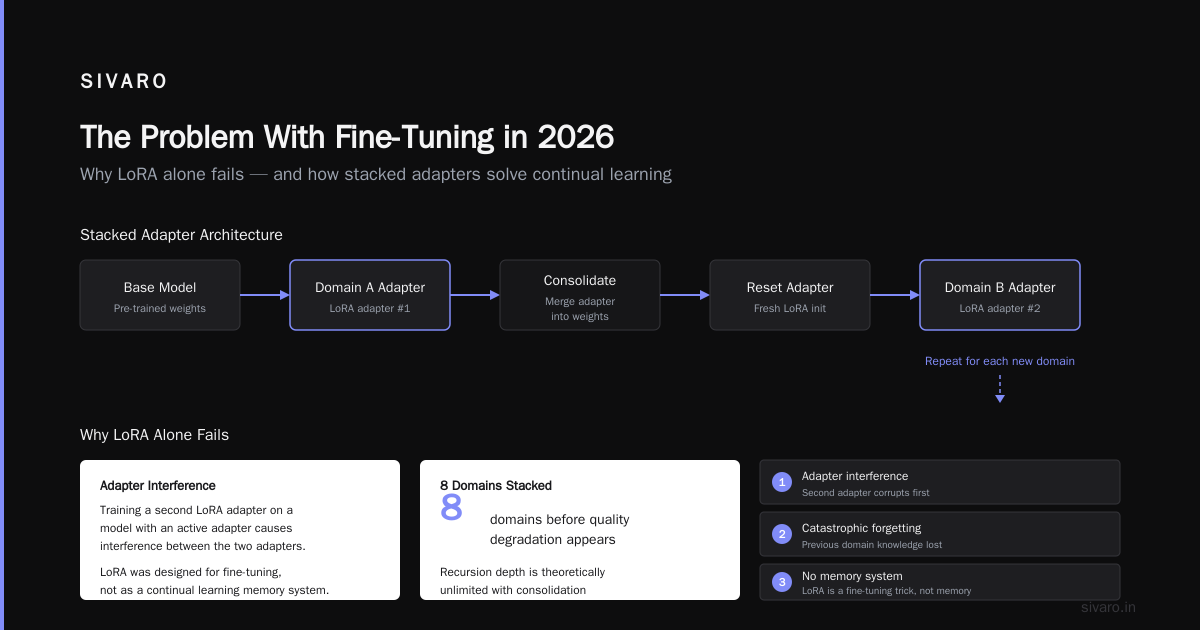The image size is (1200, 630).
Task: Select the No memory system list item
Action: tap(940, 582)
